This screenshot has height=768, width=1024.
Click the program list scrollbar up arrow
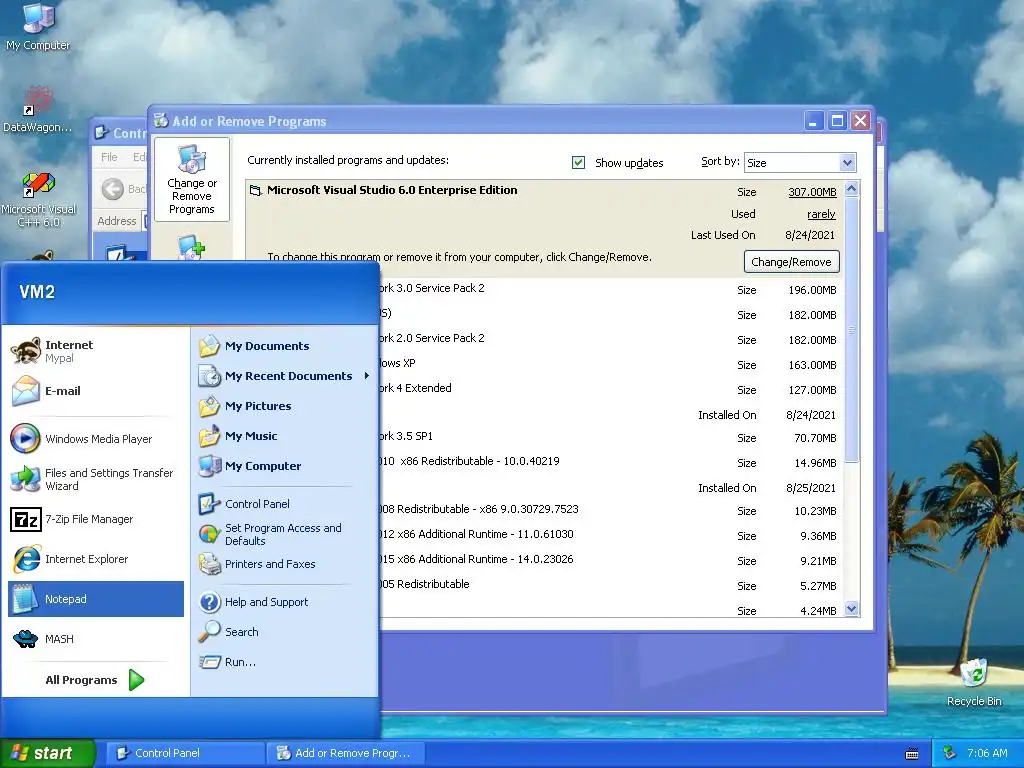(851, 189)
